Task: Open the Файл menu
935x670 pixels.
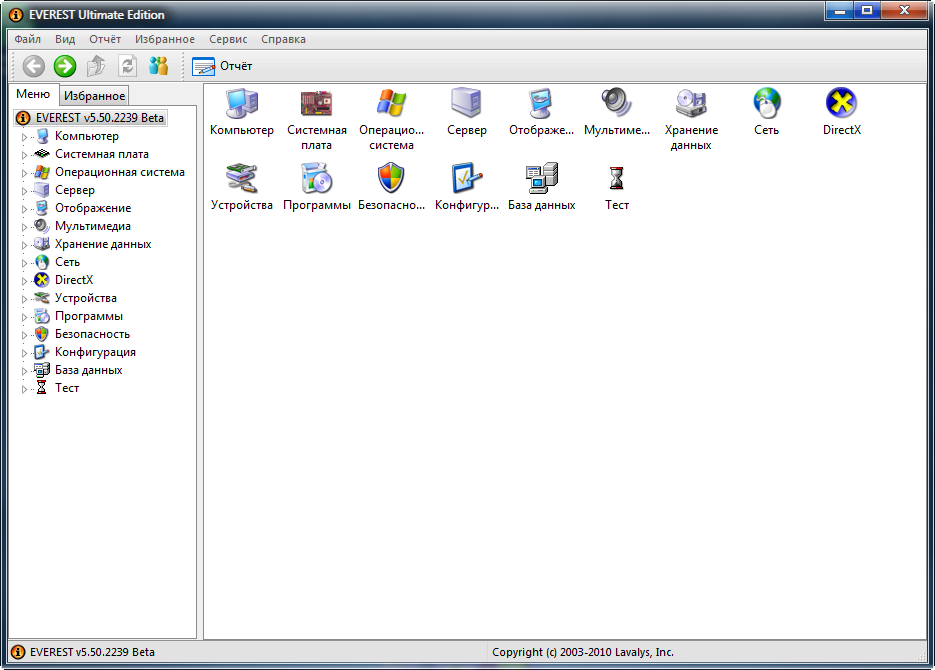Action: (27, 39)
